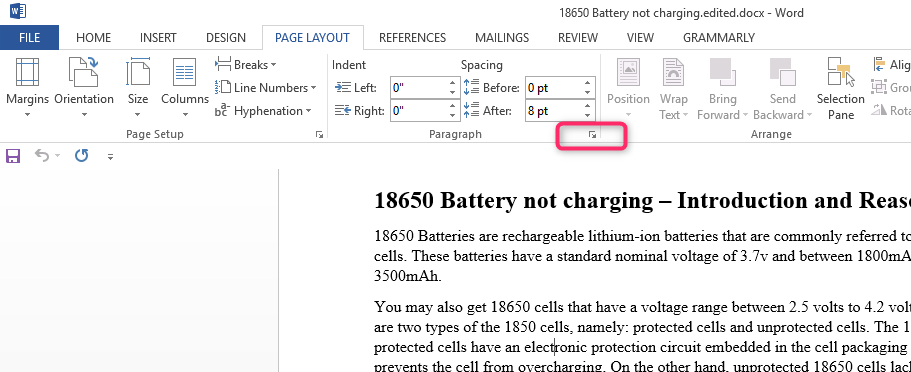
Task: Click the Spacing Before input field
Action: 554,88
